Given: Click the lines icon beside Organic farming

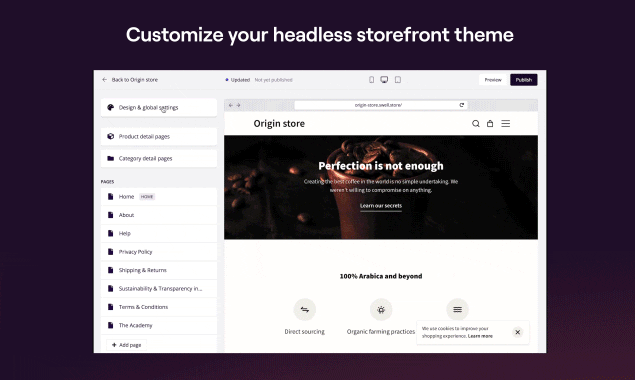Looking at the screenshot, I should [x=457, y=310].
